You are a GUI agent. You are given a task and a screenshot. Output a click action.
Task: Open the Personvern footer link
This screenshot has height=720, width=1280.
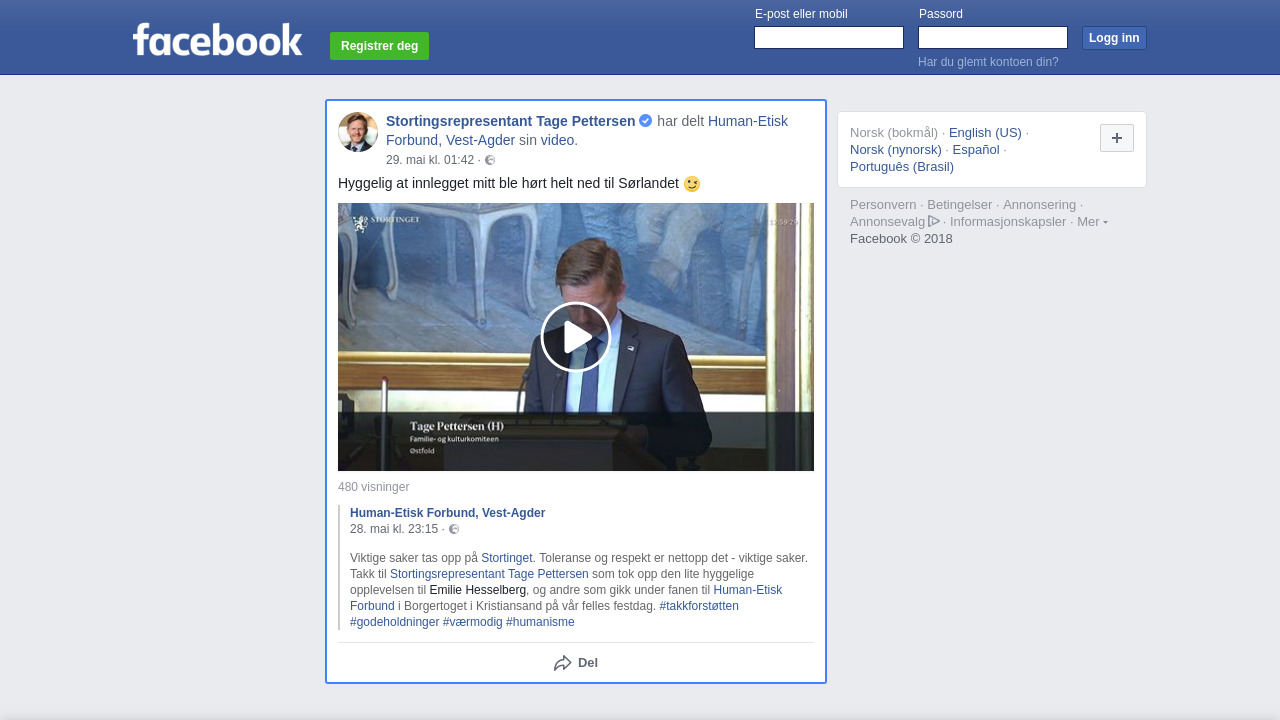[x=883, y=205]
